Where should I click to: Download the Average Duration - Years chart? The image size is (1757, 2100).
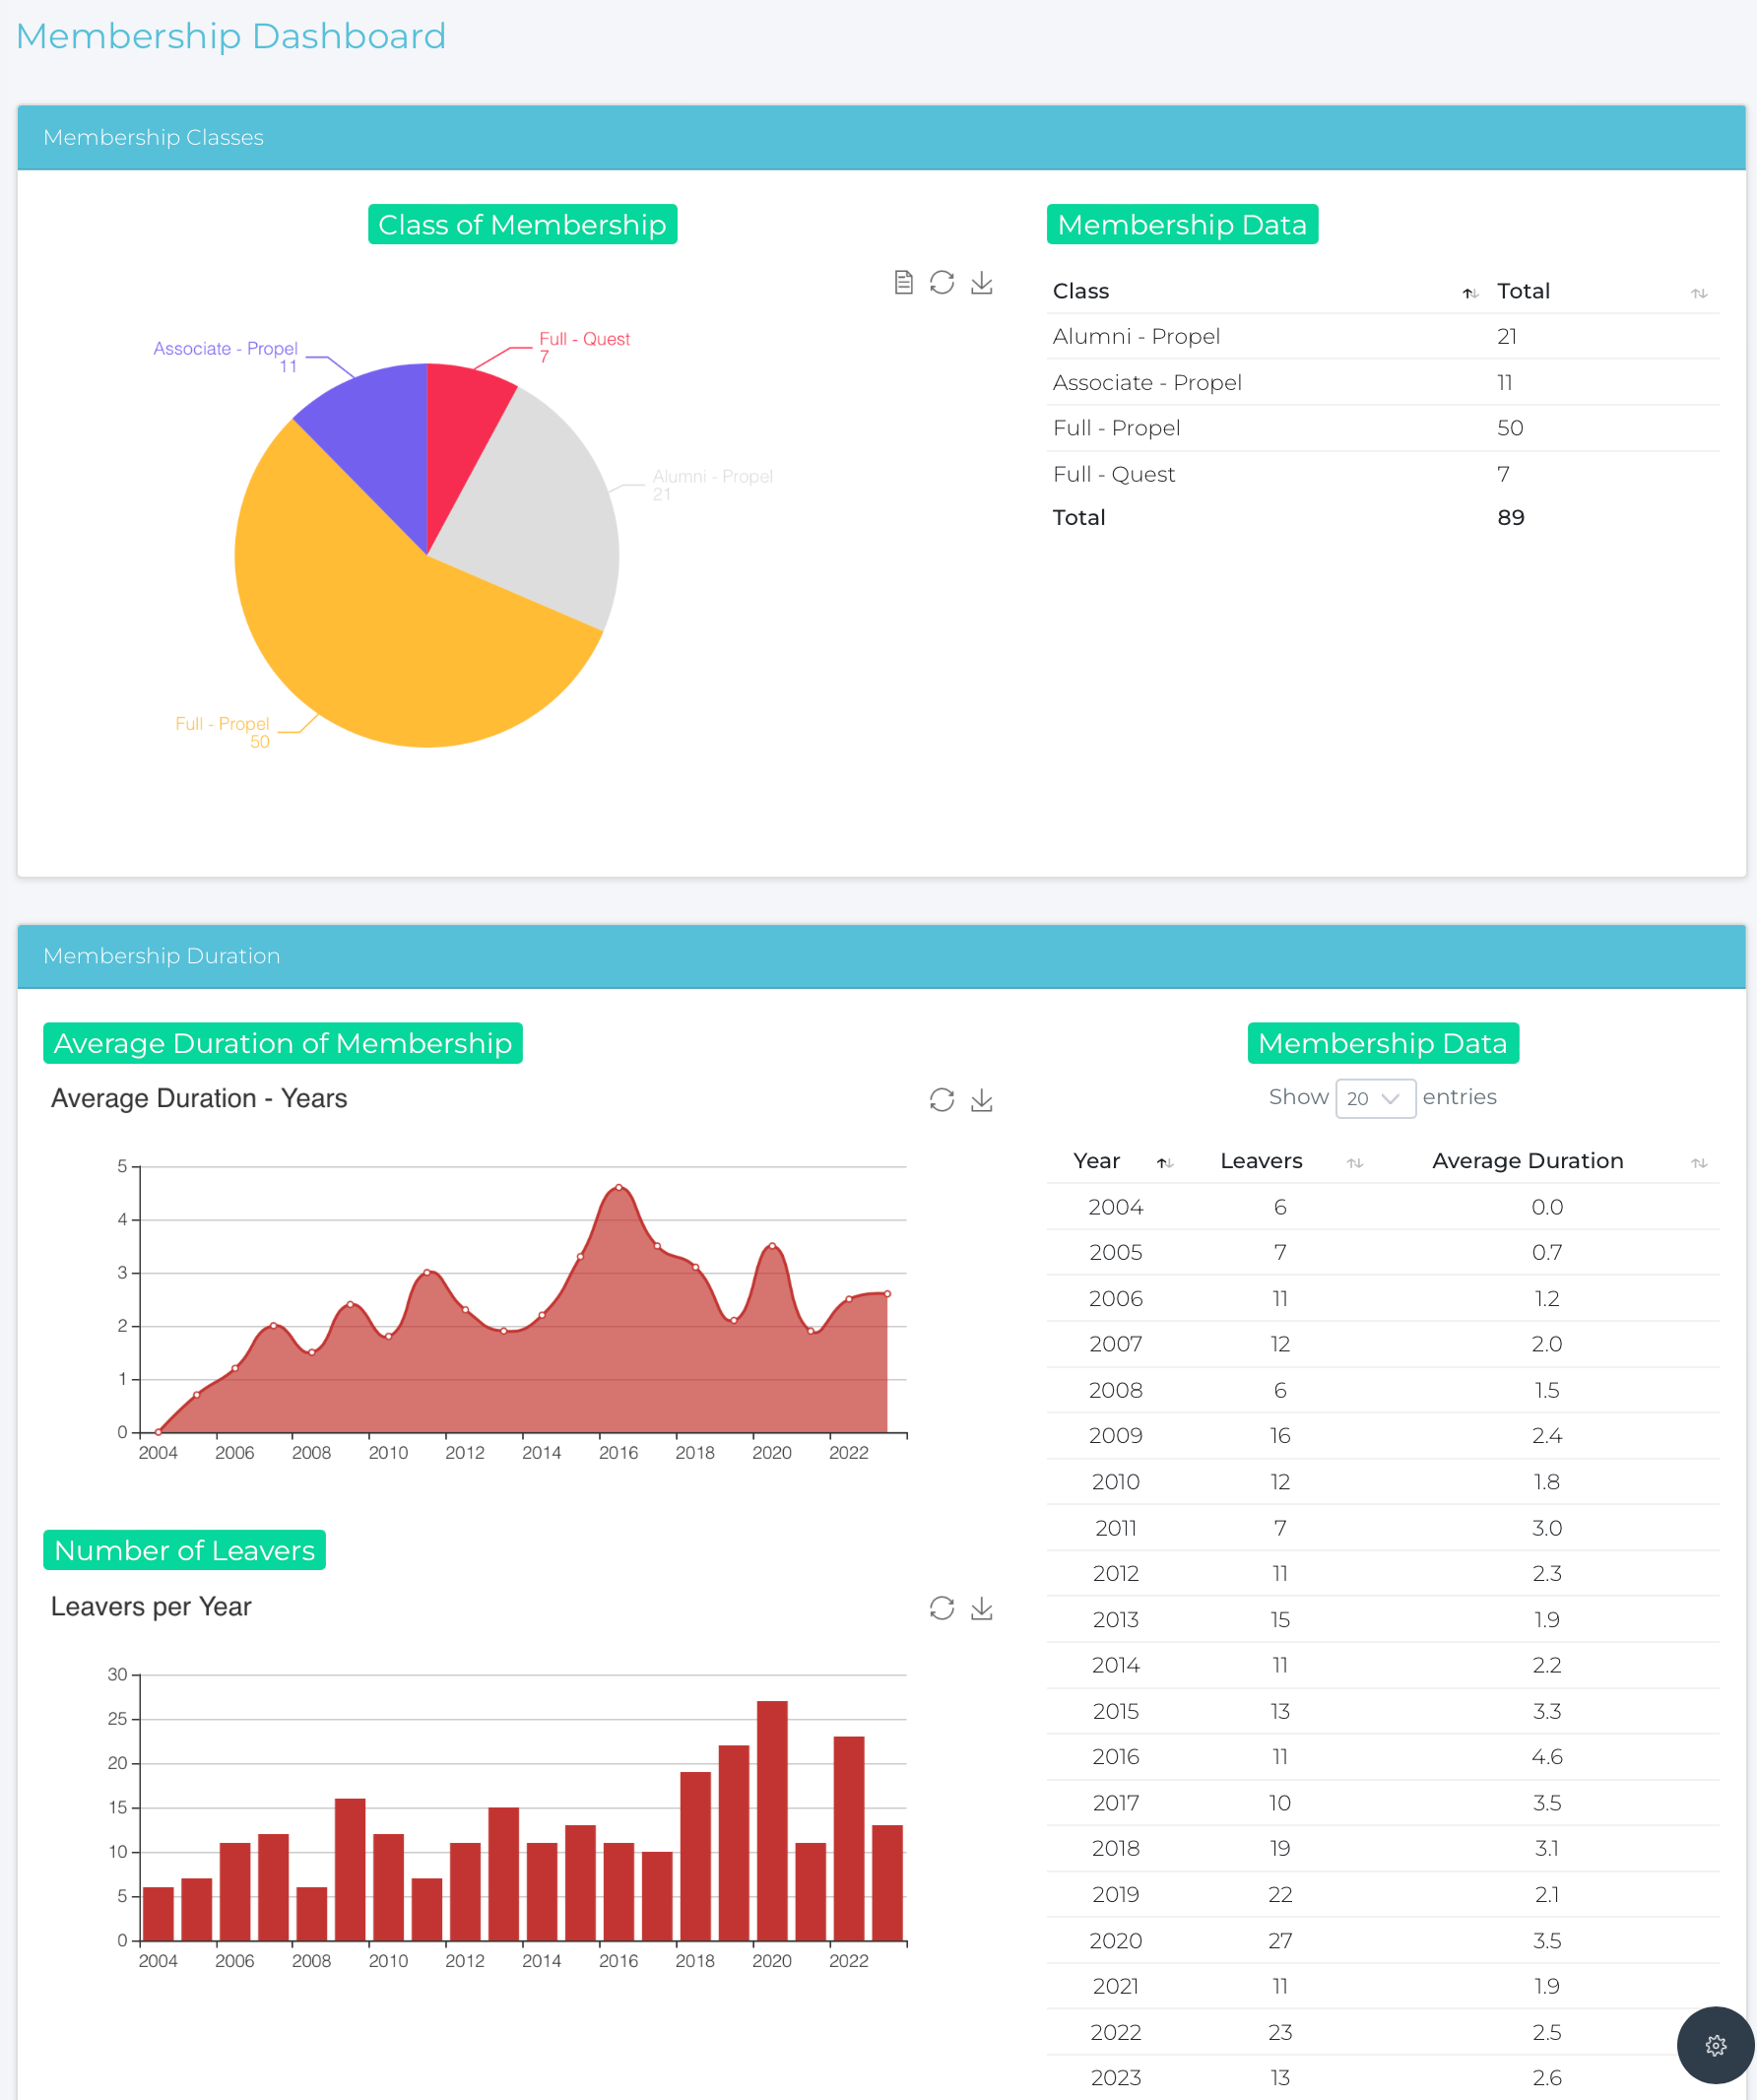981,1100
